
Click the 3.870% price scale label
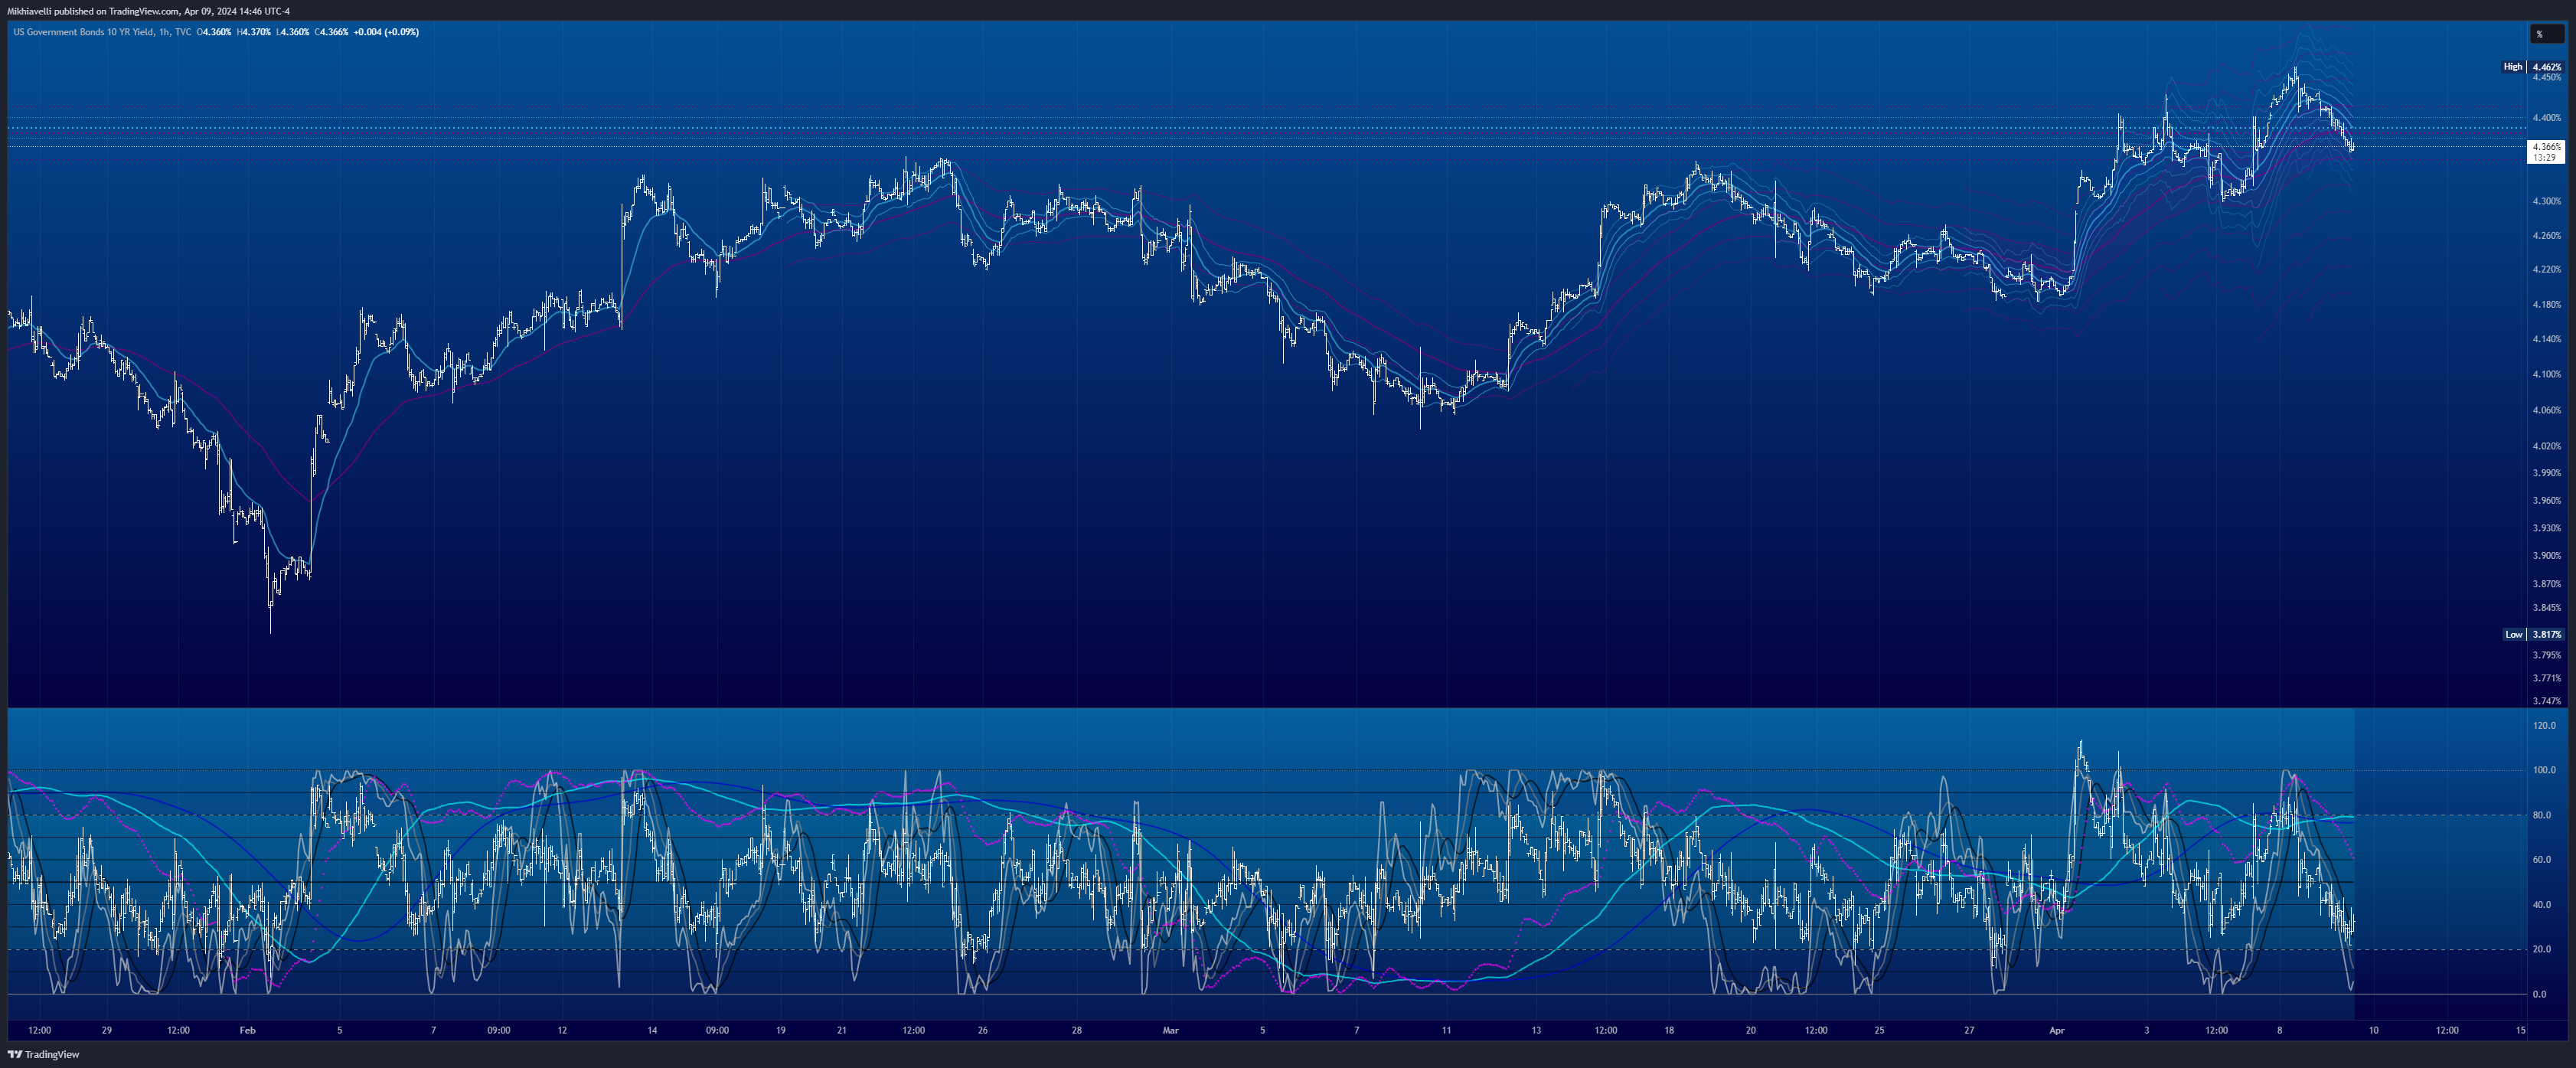(2546, 584)
